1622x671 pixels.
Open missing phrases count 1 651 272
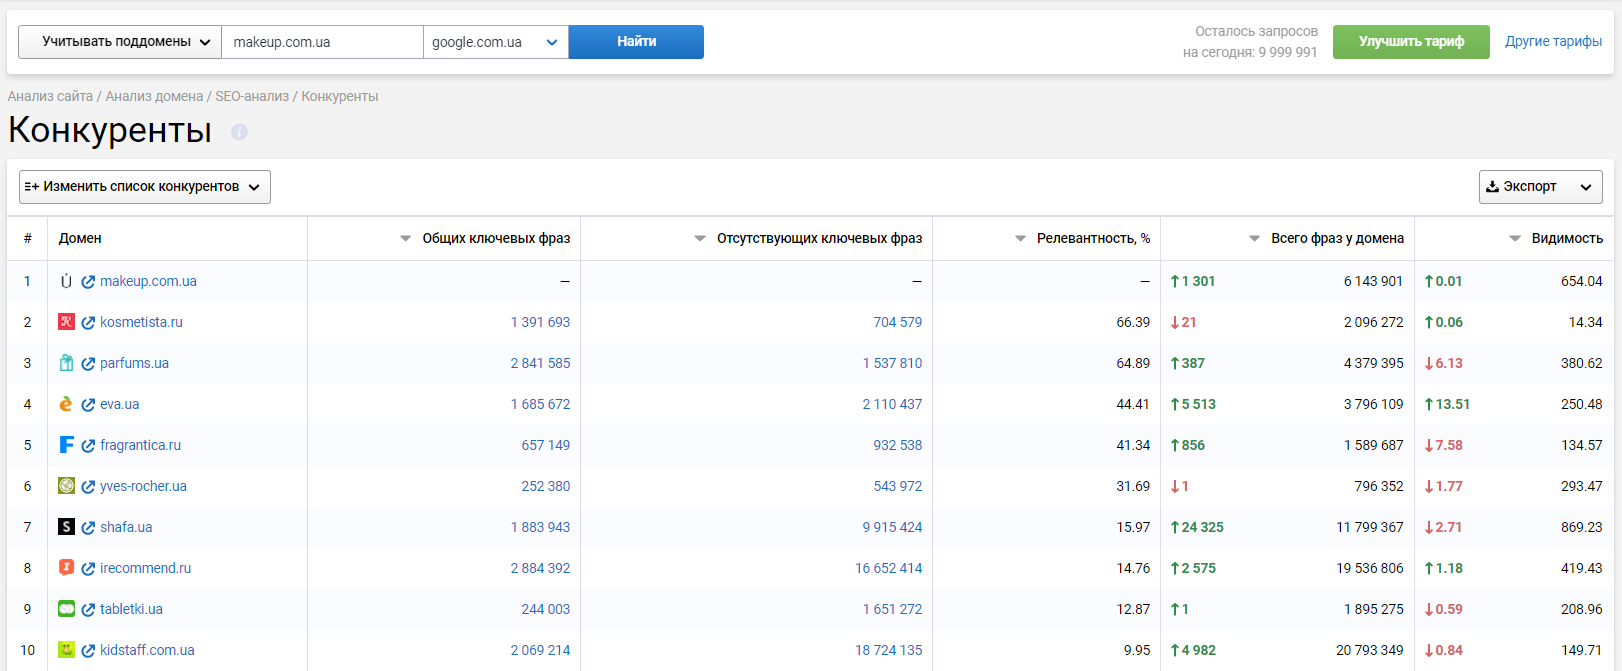click(892, 609)
